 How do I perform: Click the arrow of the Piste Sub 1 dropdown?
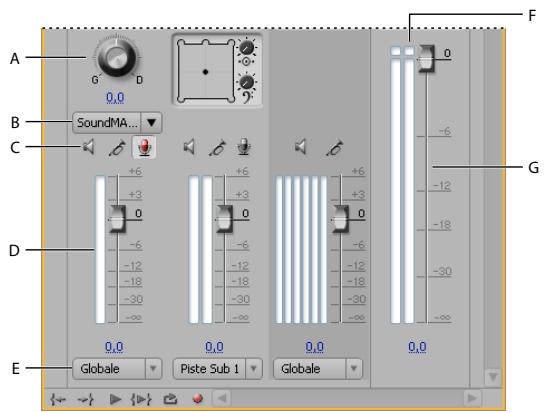[254, 369]
